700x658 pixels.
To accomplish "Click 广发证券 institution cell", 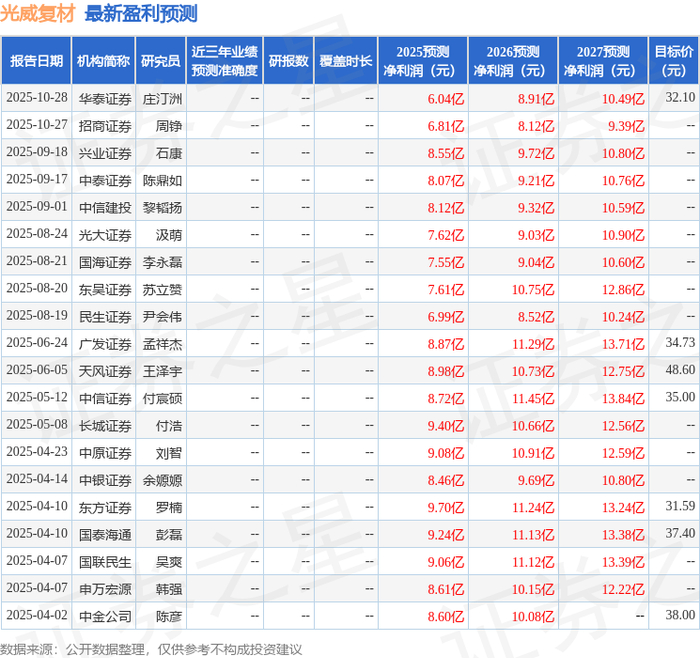I will (x=105, y=344).
